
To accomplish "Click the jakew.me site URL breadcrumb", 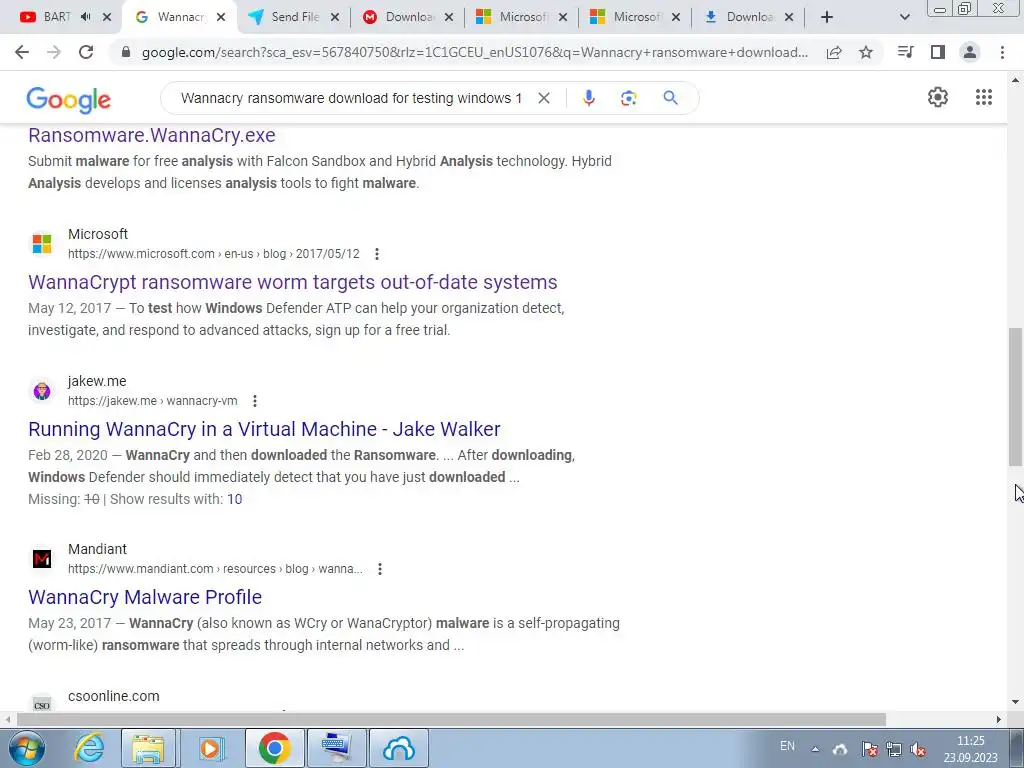I will [x=153, y=401].
